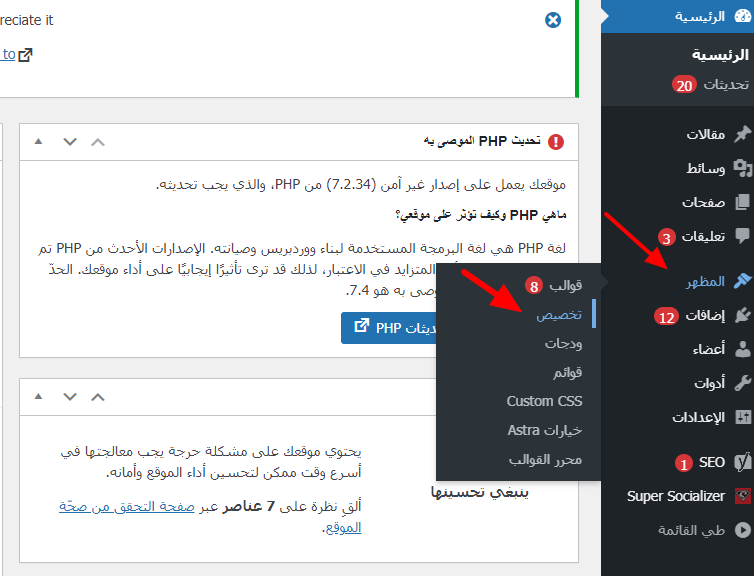Select تخصيص customize in the flyout submenu

pyautogui.click(x=559, y=314)
